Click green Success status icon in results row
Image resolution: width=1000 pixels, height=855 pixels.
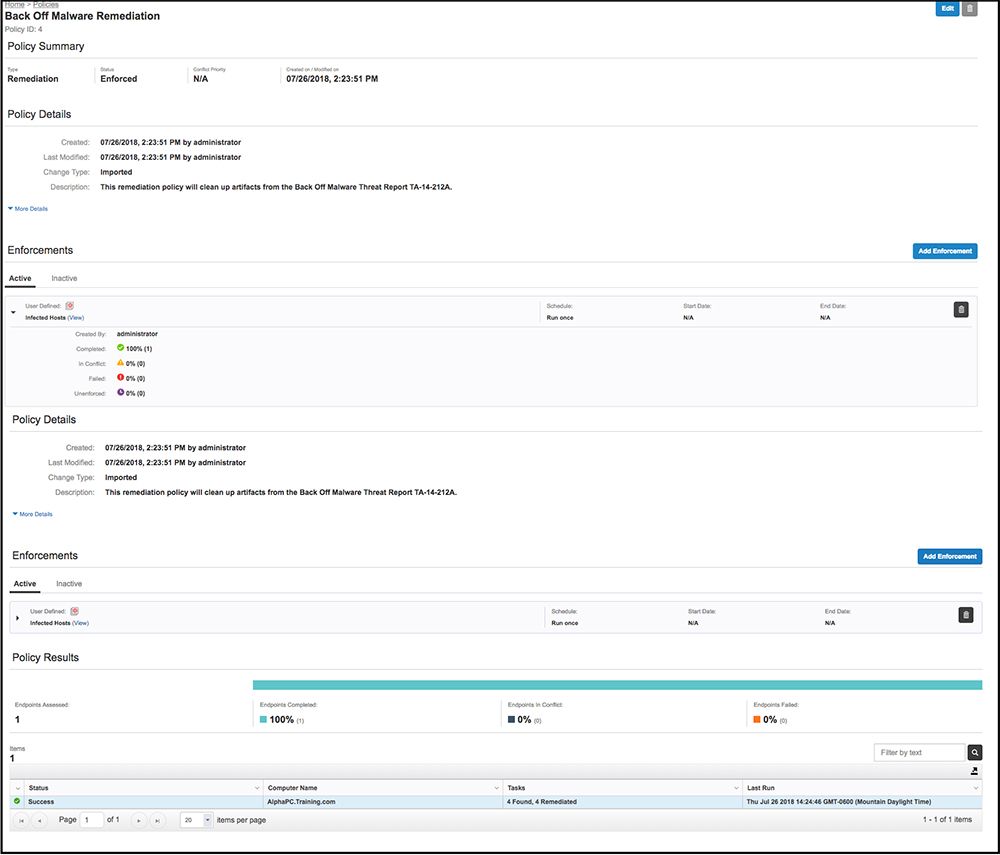[17, 801]
